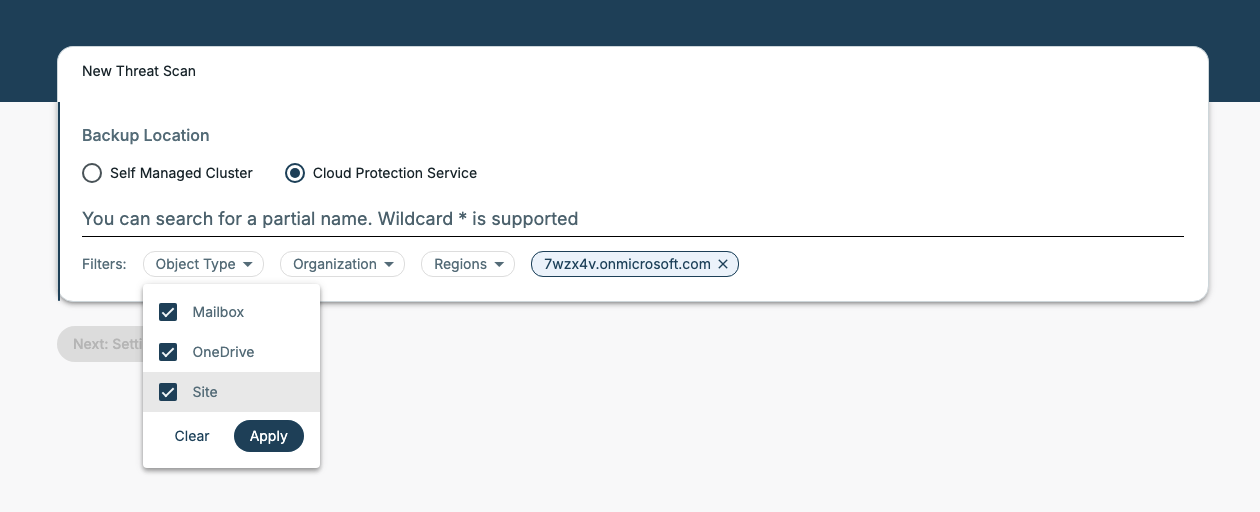
Task: Remove the 7wzx4v.onmicrosoft.com filter chip using its X
Action: coord(723,264)
